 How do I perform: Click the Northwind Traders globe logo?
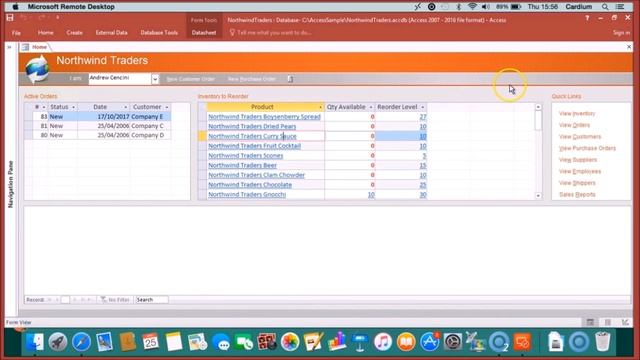(37, 69)
